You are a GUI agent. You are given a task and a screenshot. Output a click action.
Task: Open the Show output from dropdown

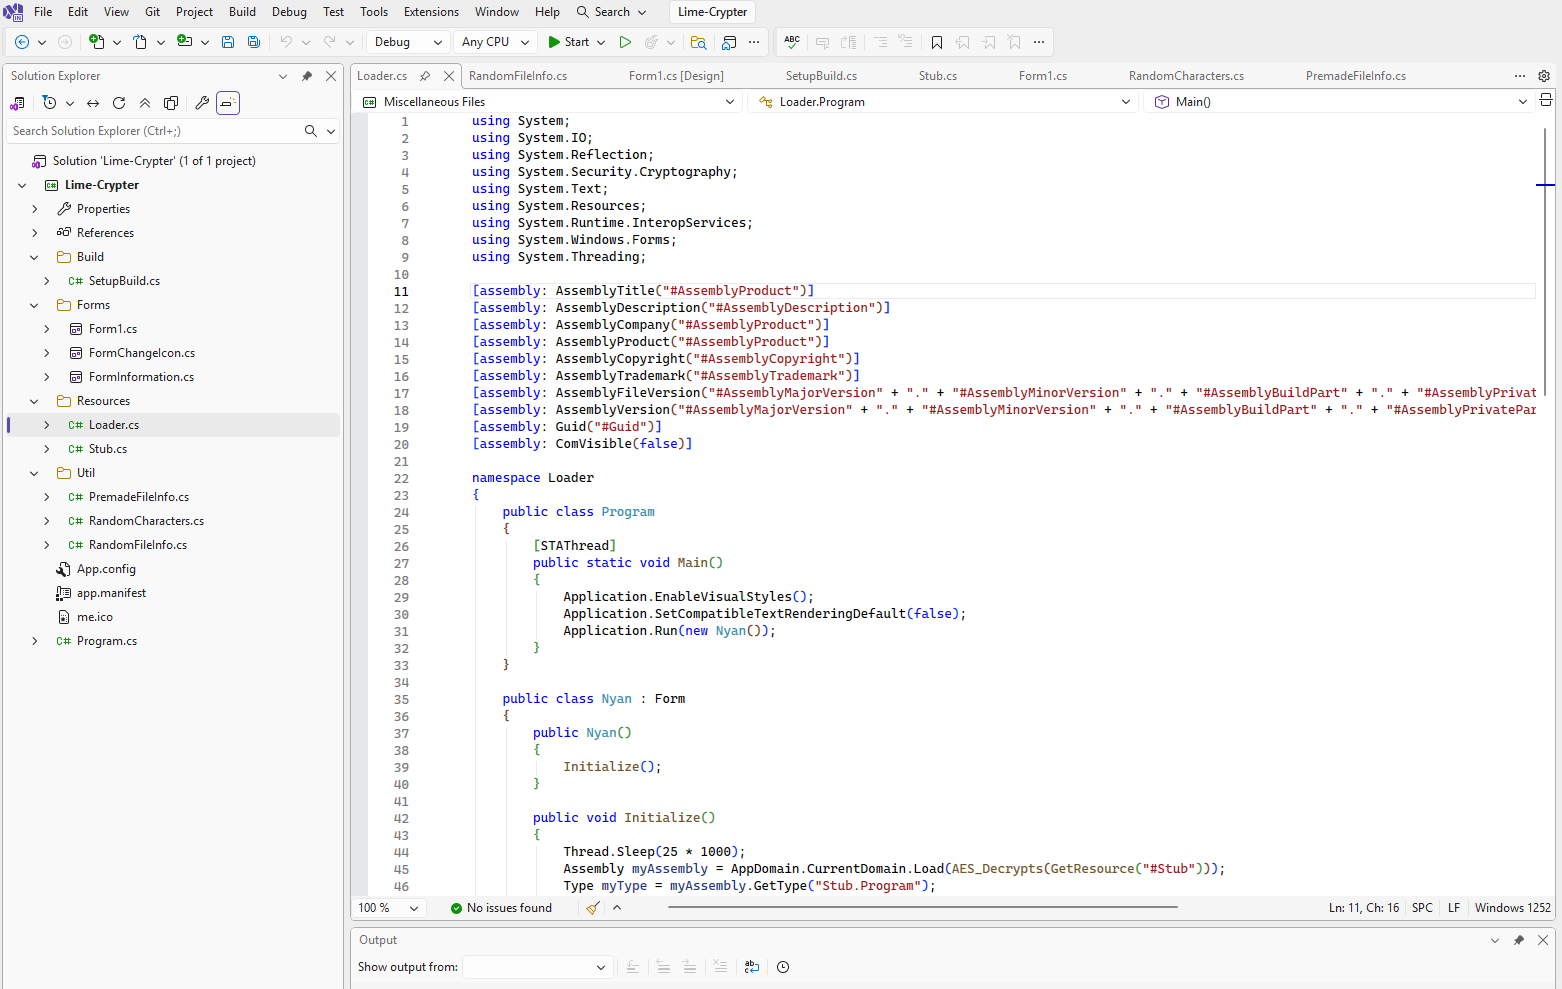click(537, 967)
